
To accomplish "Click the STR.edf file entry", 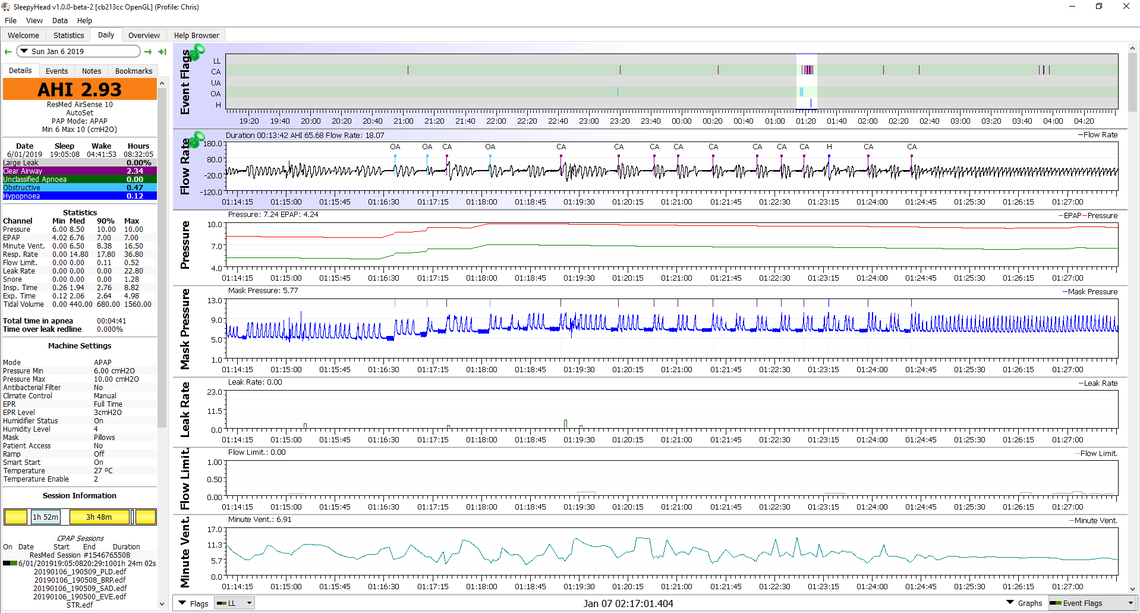I will (x=80, y=605).
